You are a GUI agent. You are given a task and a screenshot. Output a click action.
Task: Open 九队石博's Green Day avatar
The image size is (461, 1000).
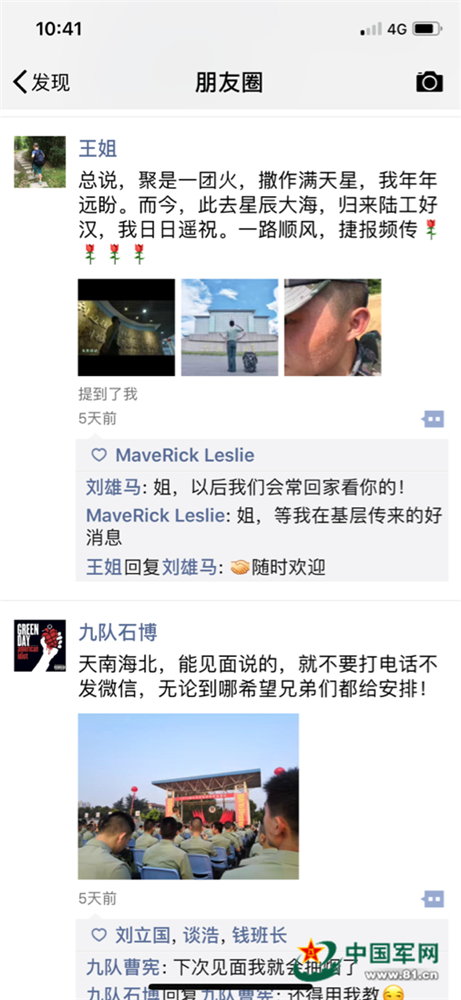(x=40, y=645)
